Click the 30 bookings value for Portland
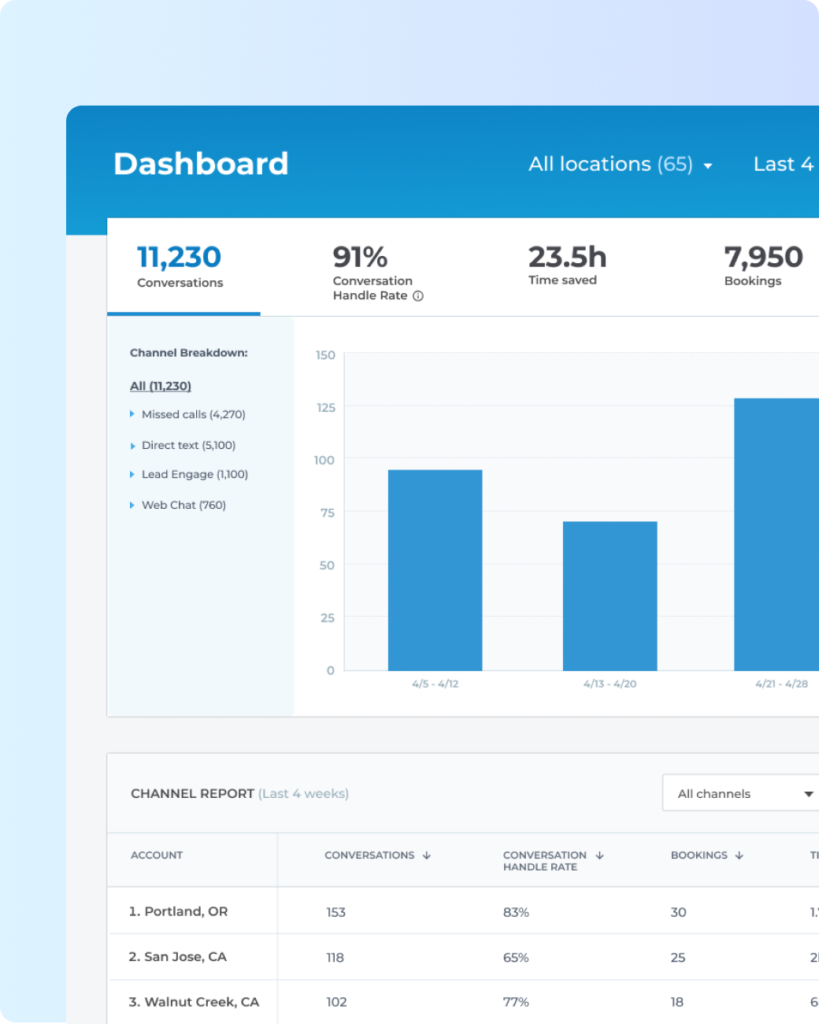This screenshot has height=1024, width=819. tap(679, 912)
